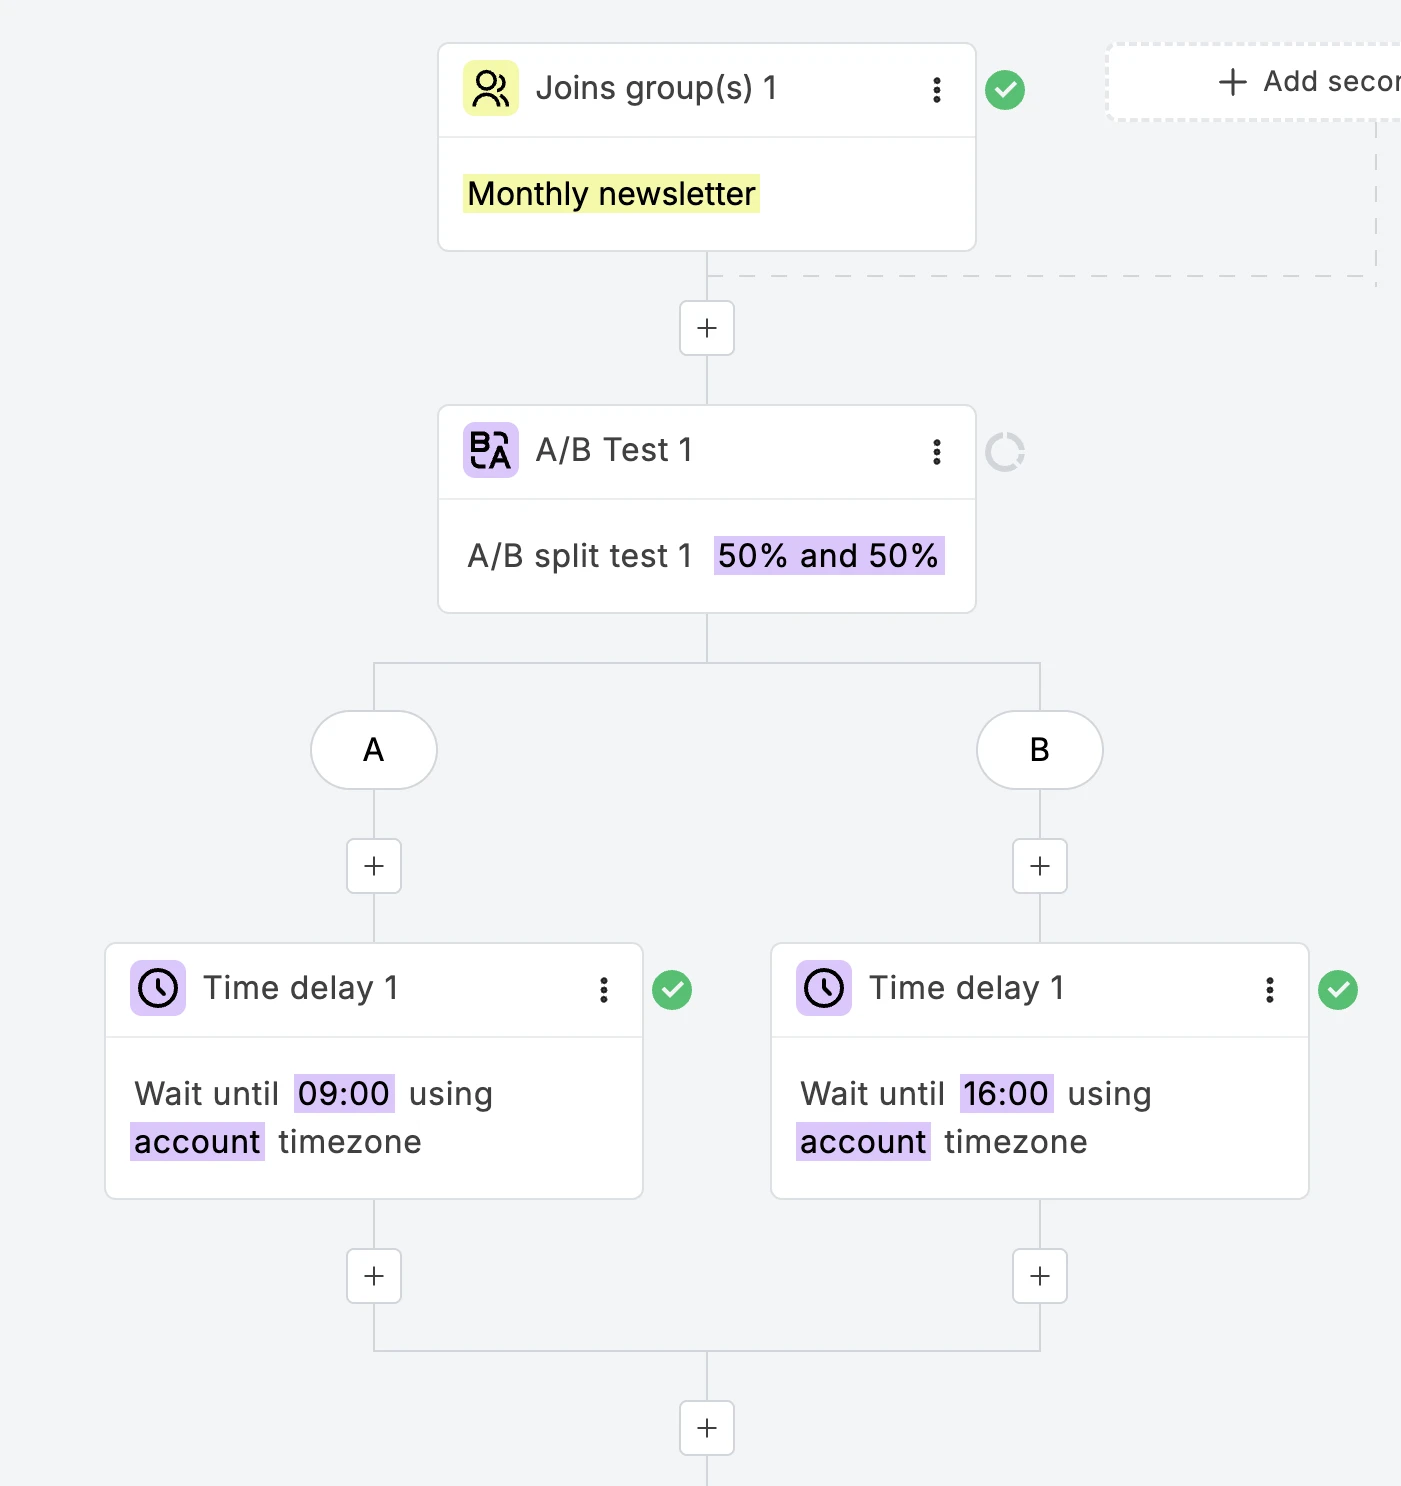The height and width of the screenshot is (1486, 1401).
Task: Click the Monthly newsletter group label
Action: [610, 194]
